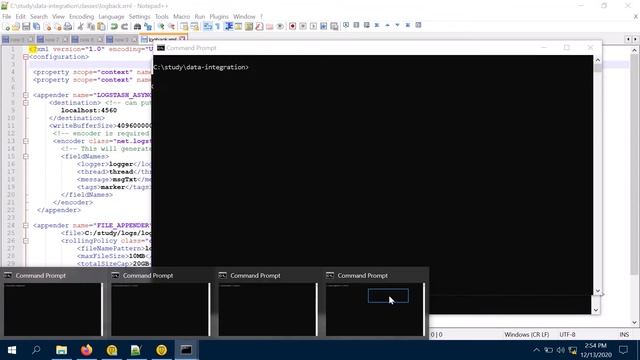Open the Search menu
The height and width of the screenshot is (360, 640).
(x=39, y=16)
